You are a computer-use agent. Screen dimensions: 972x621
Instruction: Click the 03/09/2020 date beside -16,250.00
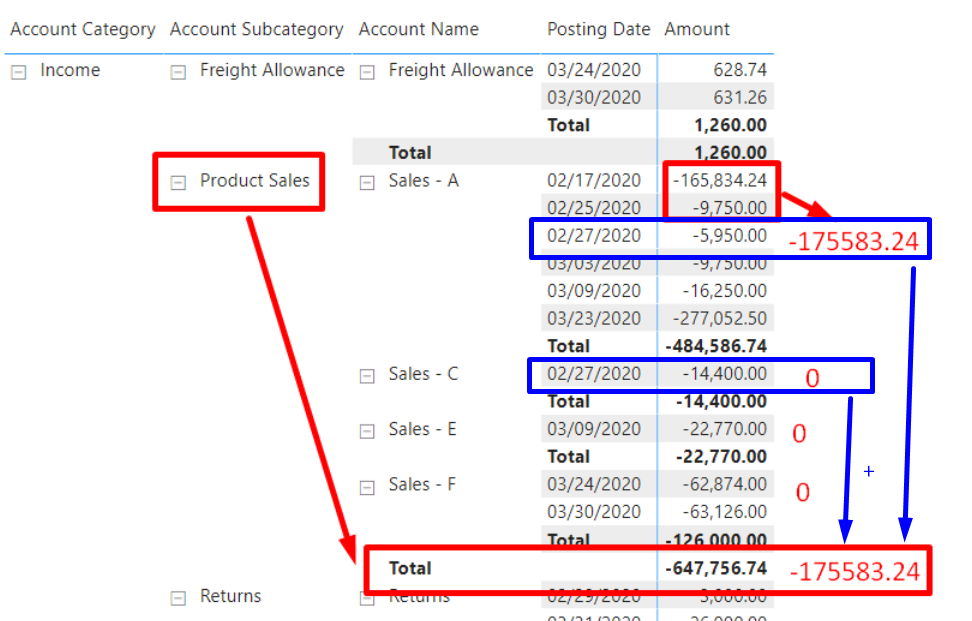594,291
